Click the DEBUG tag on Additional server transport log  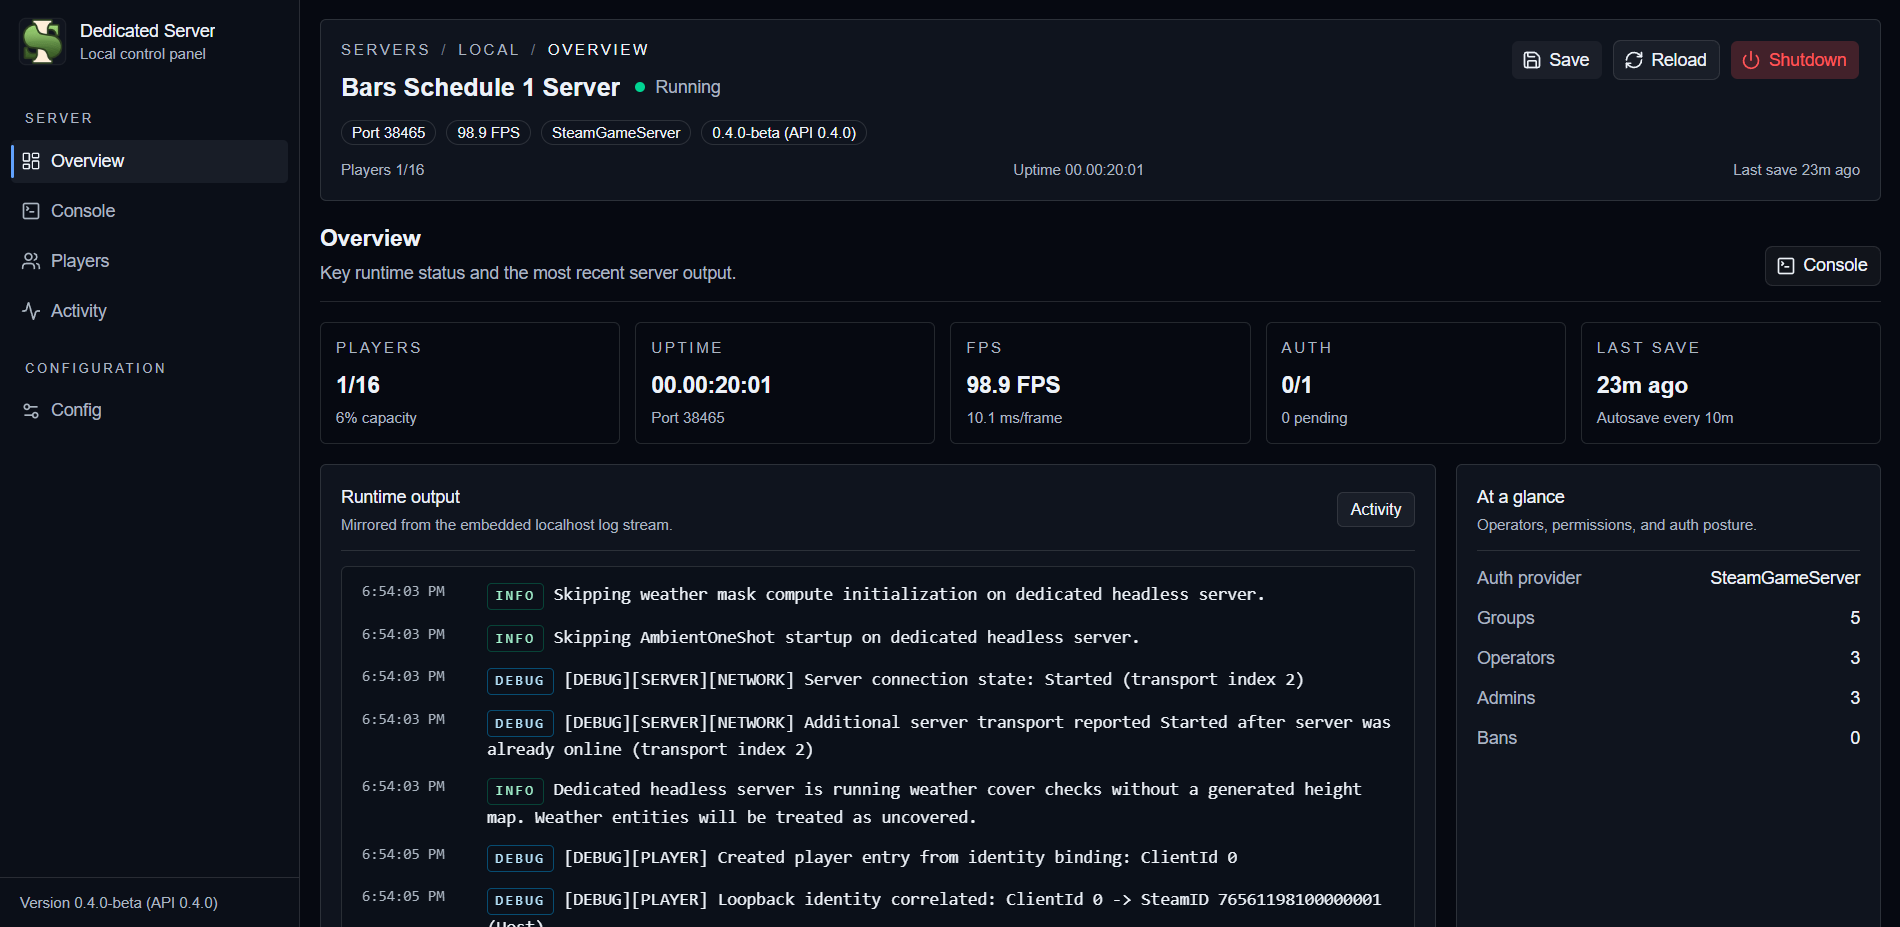(520, 724)
